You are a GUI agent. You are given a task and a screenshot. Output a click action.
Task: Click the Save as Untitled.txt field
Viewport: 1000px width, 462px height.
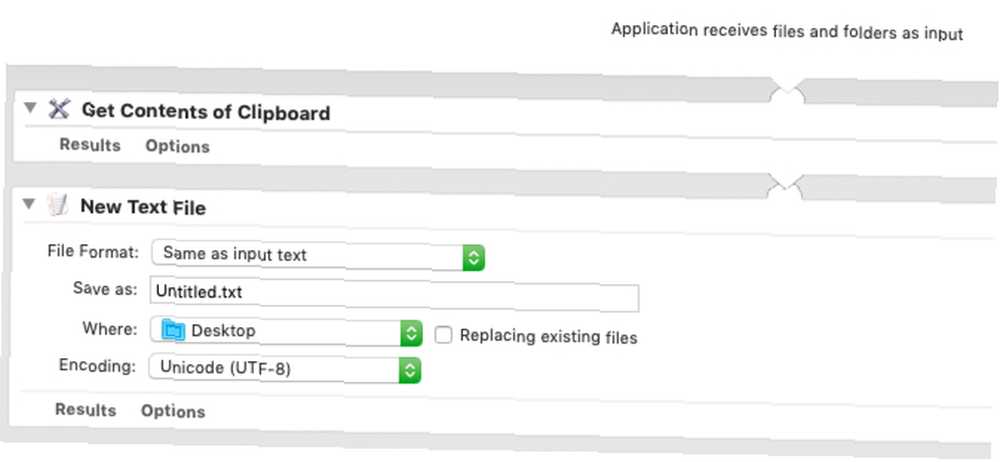click(394, 294)
